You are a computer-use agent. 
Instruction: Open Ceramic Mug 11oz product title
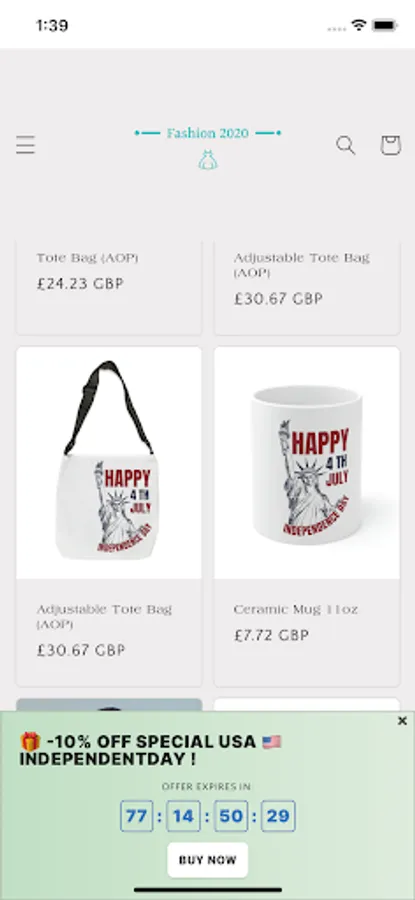pos(296,610)
